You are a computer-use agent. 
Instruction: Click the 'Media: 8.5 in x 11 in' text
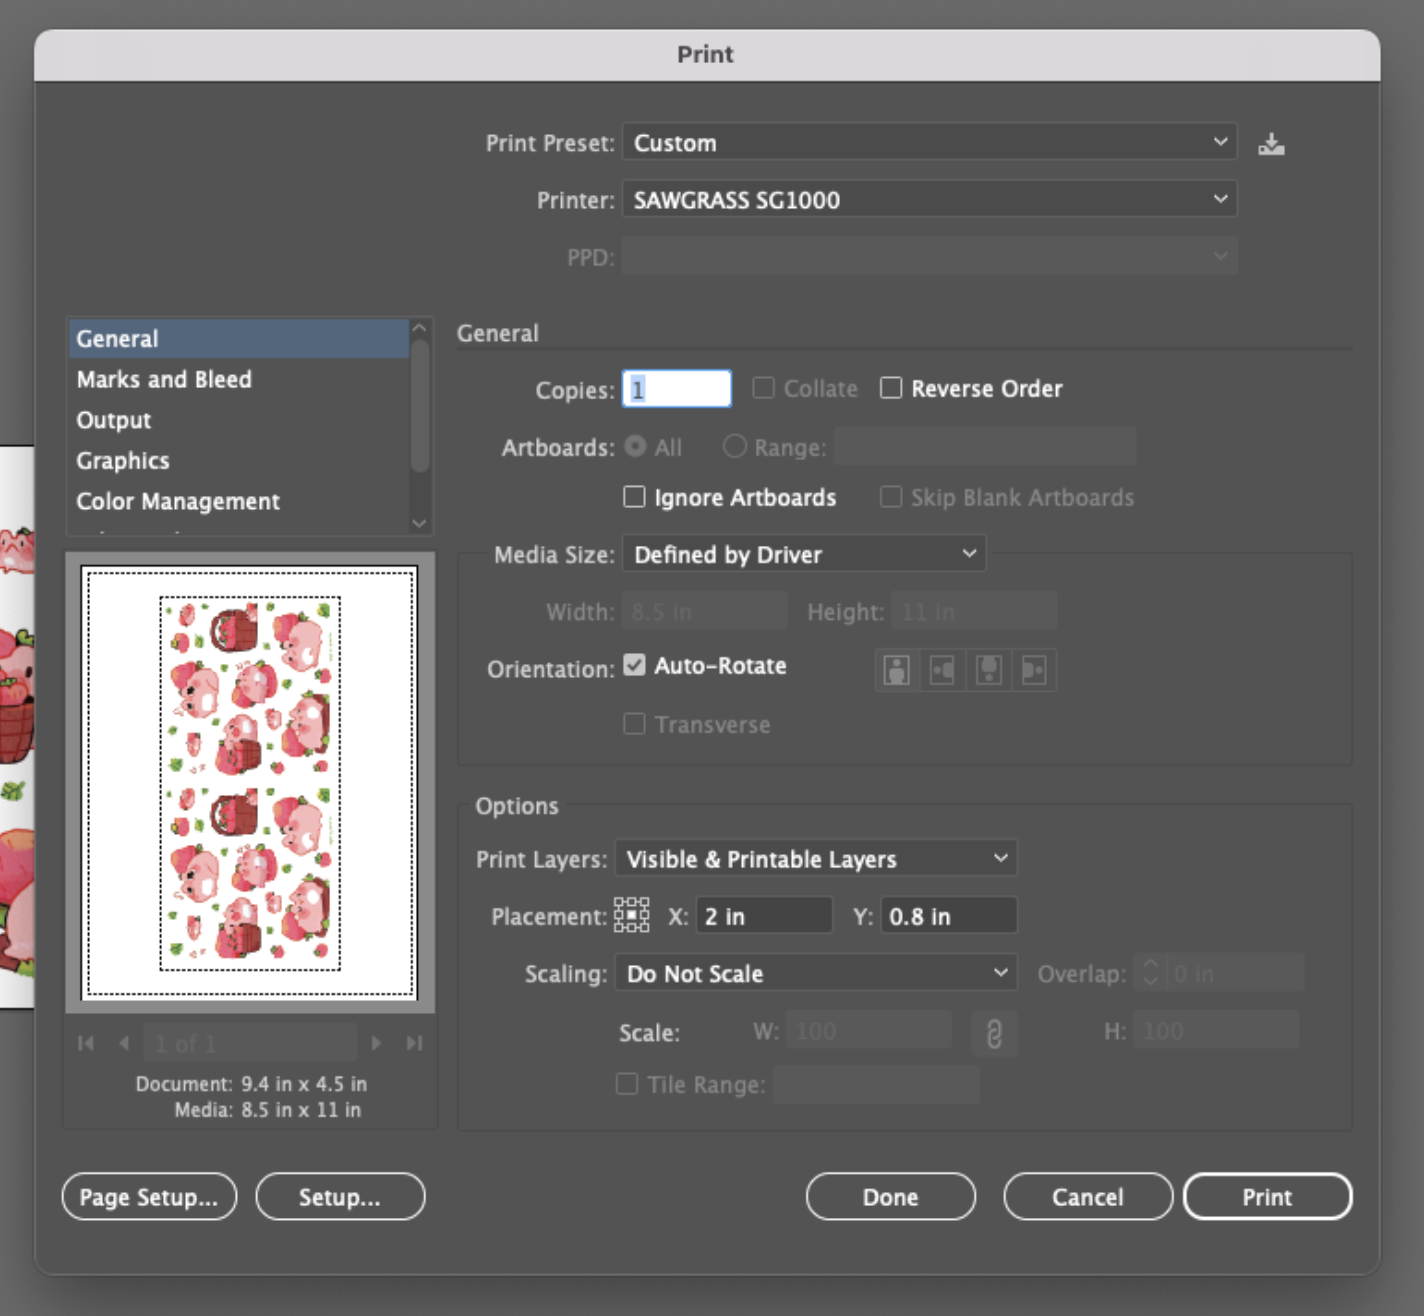[x=267, y=1110]
